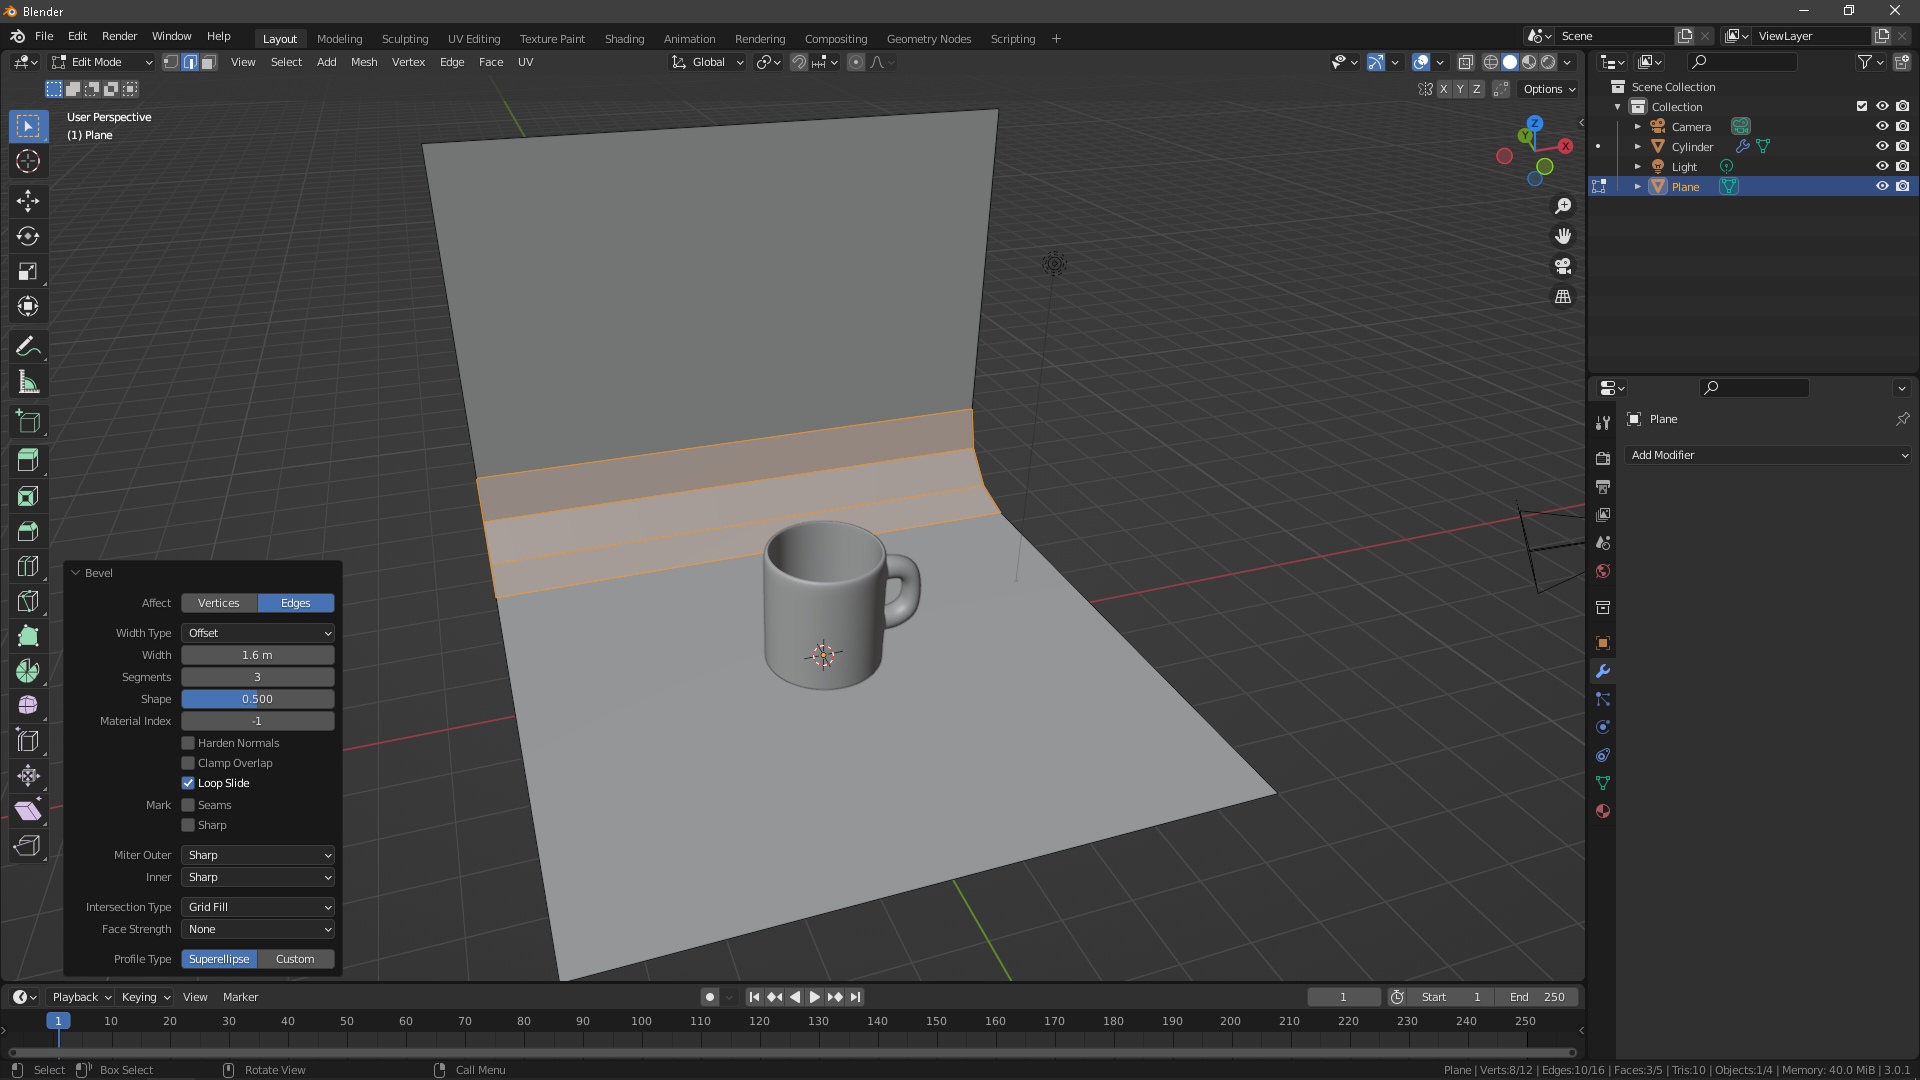
Task: Select the Move tool in toolbar
Action: pos(28,201)
